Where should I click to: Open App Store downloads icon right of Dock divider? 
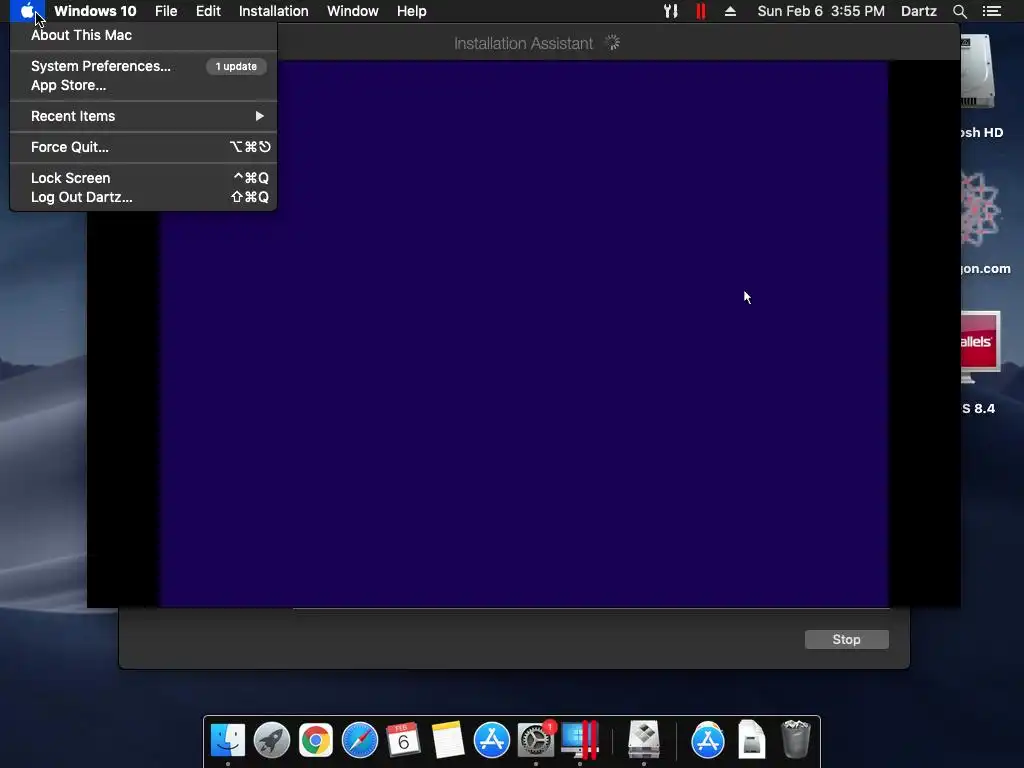[708, 740]
